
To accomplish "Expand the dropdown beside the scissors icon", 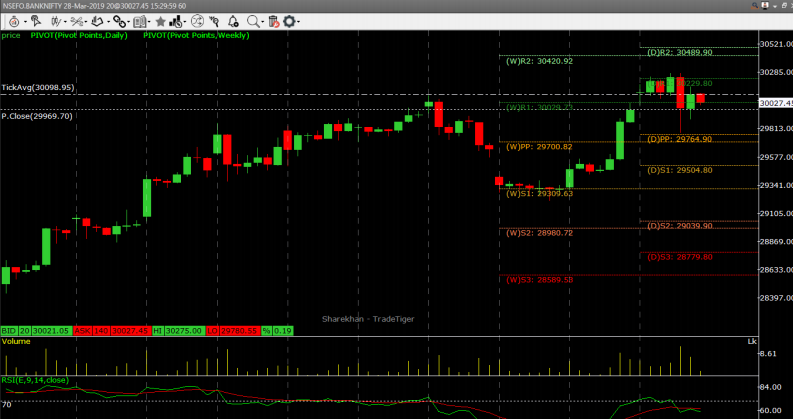I will point(86,22).
